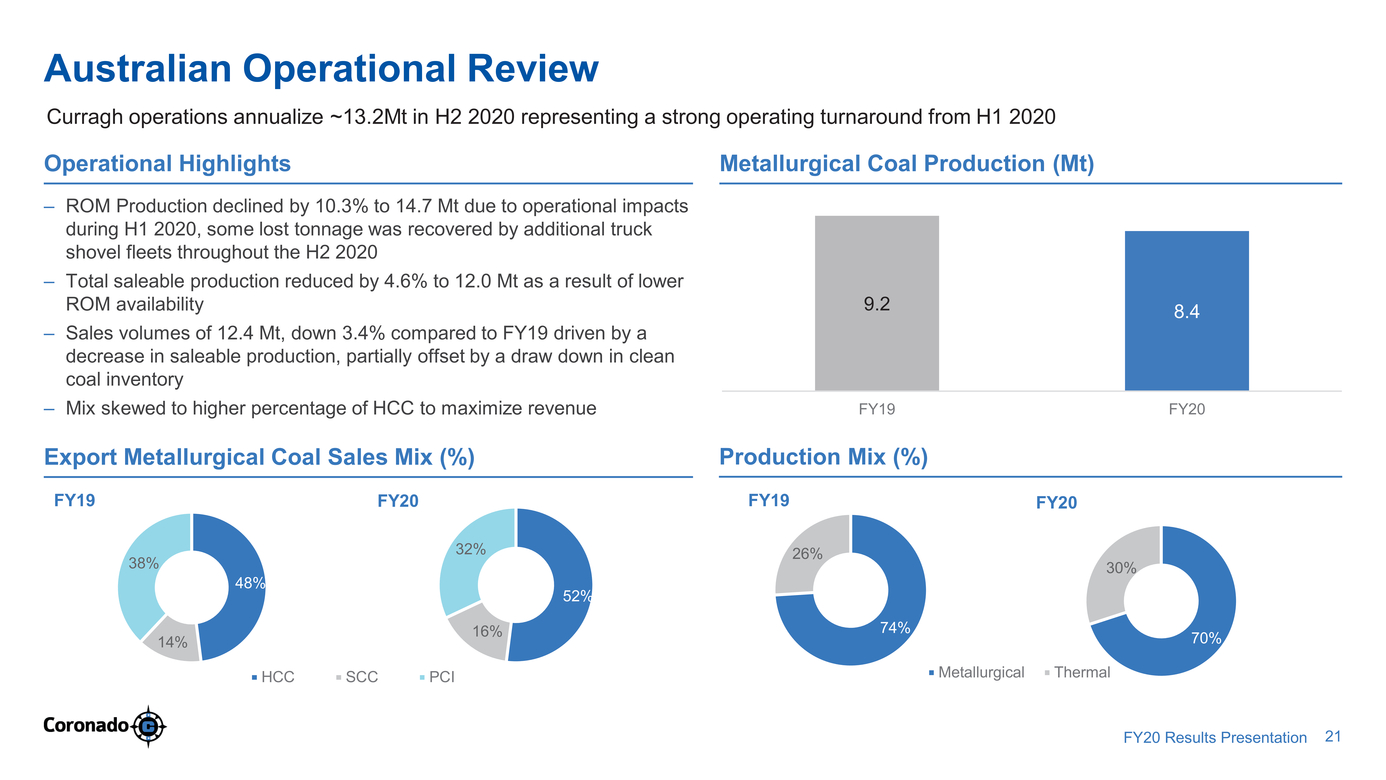
Task: Click the Operational Highlights heading
Action: pos(167,163)
